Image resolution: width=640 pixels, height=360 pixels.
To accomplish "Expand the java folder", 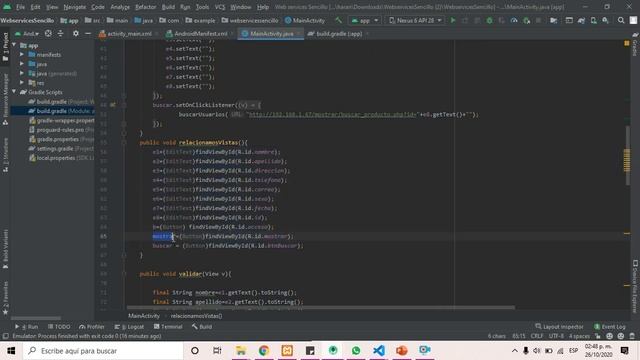I will pos(22,64).
